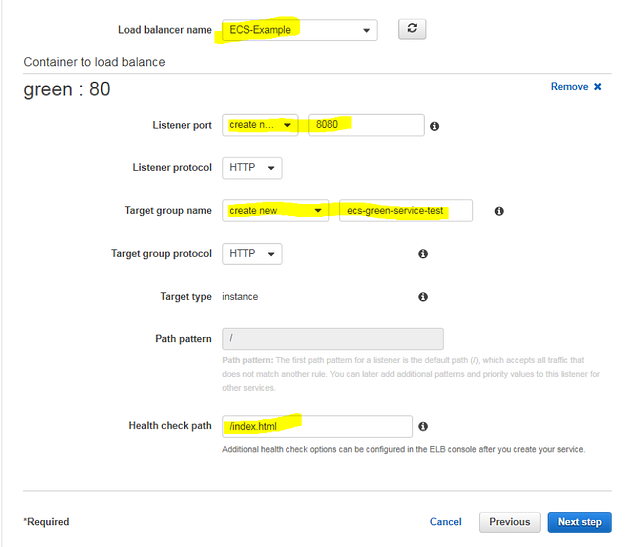The height and width of the screenshot is (547, 640).
Task: Click the Health check path input field
Action: pyautogui.click(x=317, y=427)
